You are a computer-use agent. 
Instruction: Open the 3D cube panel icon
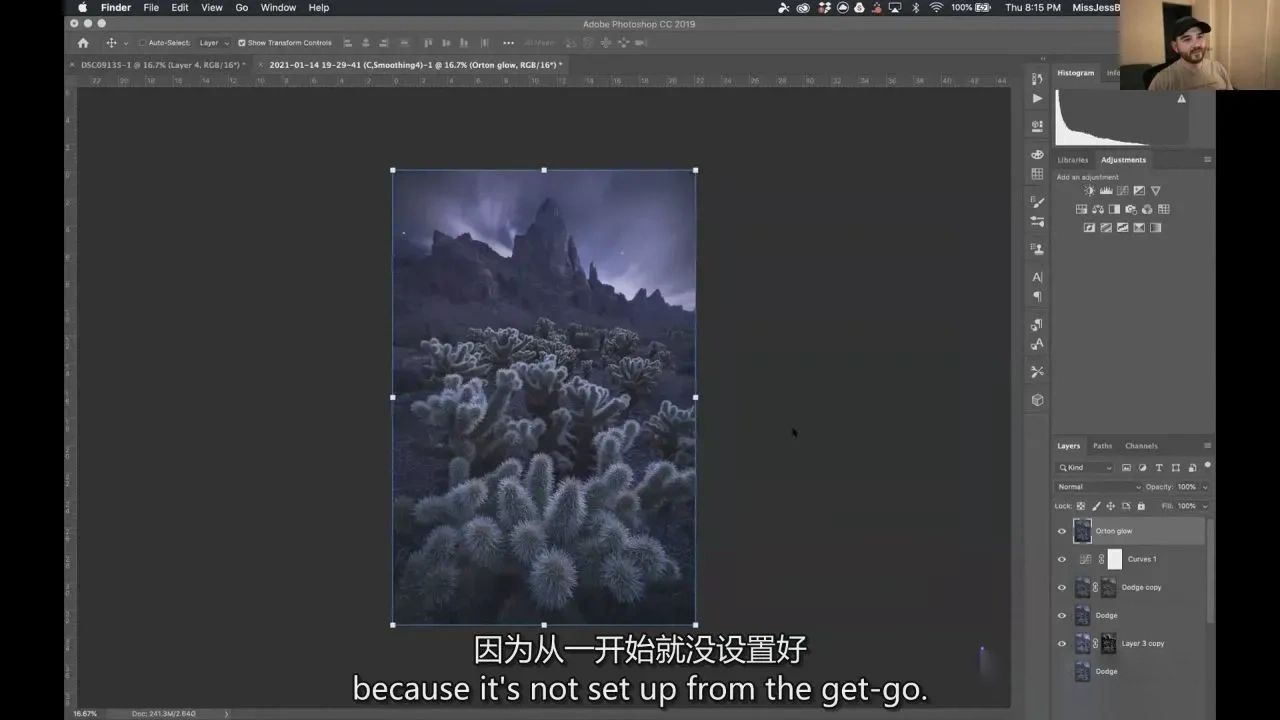1037,400
